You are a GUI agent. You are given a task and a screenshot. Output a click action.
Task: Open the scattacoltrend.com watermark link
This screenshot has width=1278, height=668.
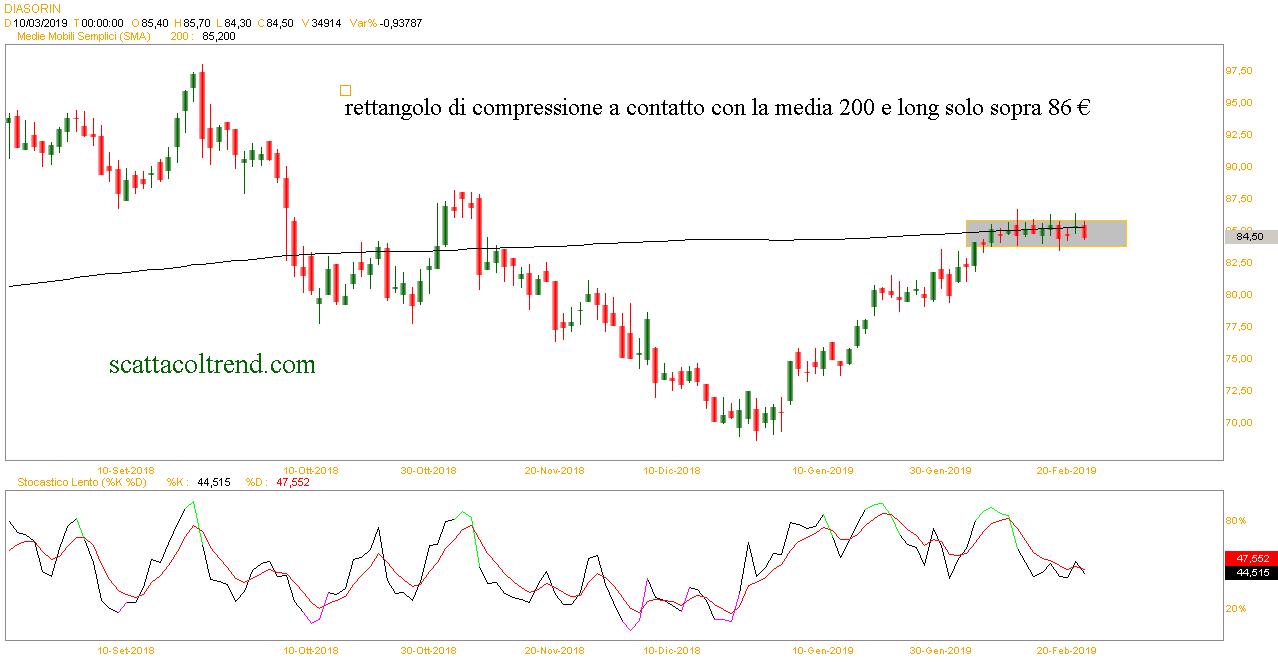[x=212, y=365]
